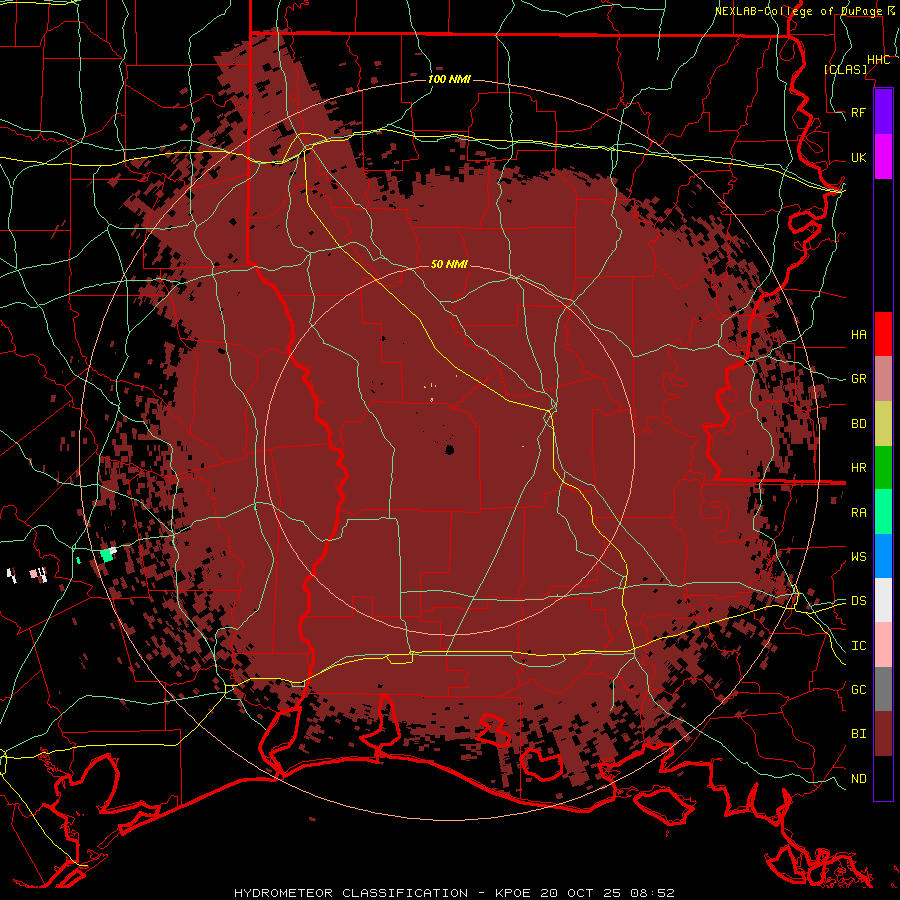Image resolution: width=900 pixels, height=900 pixels.
Task: Click the DS white legend swatch
Action: 883,600
